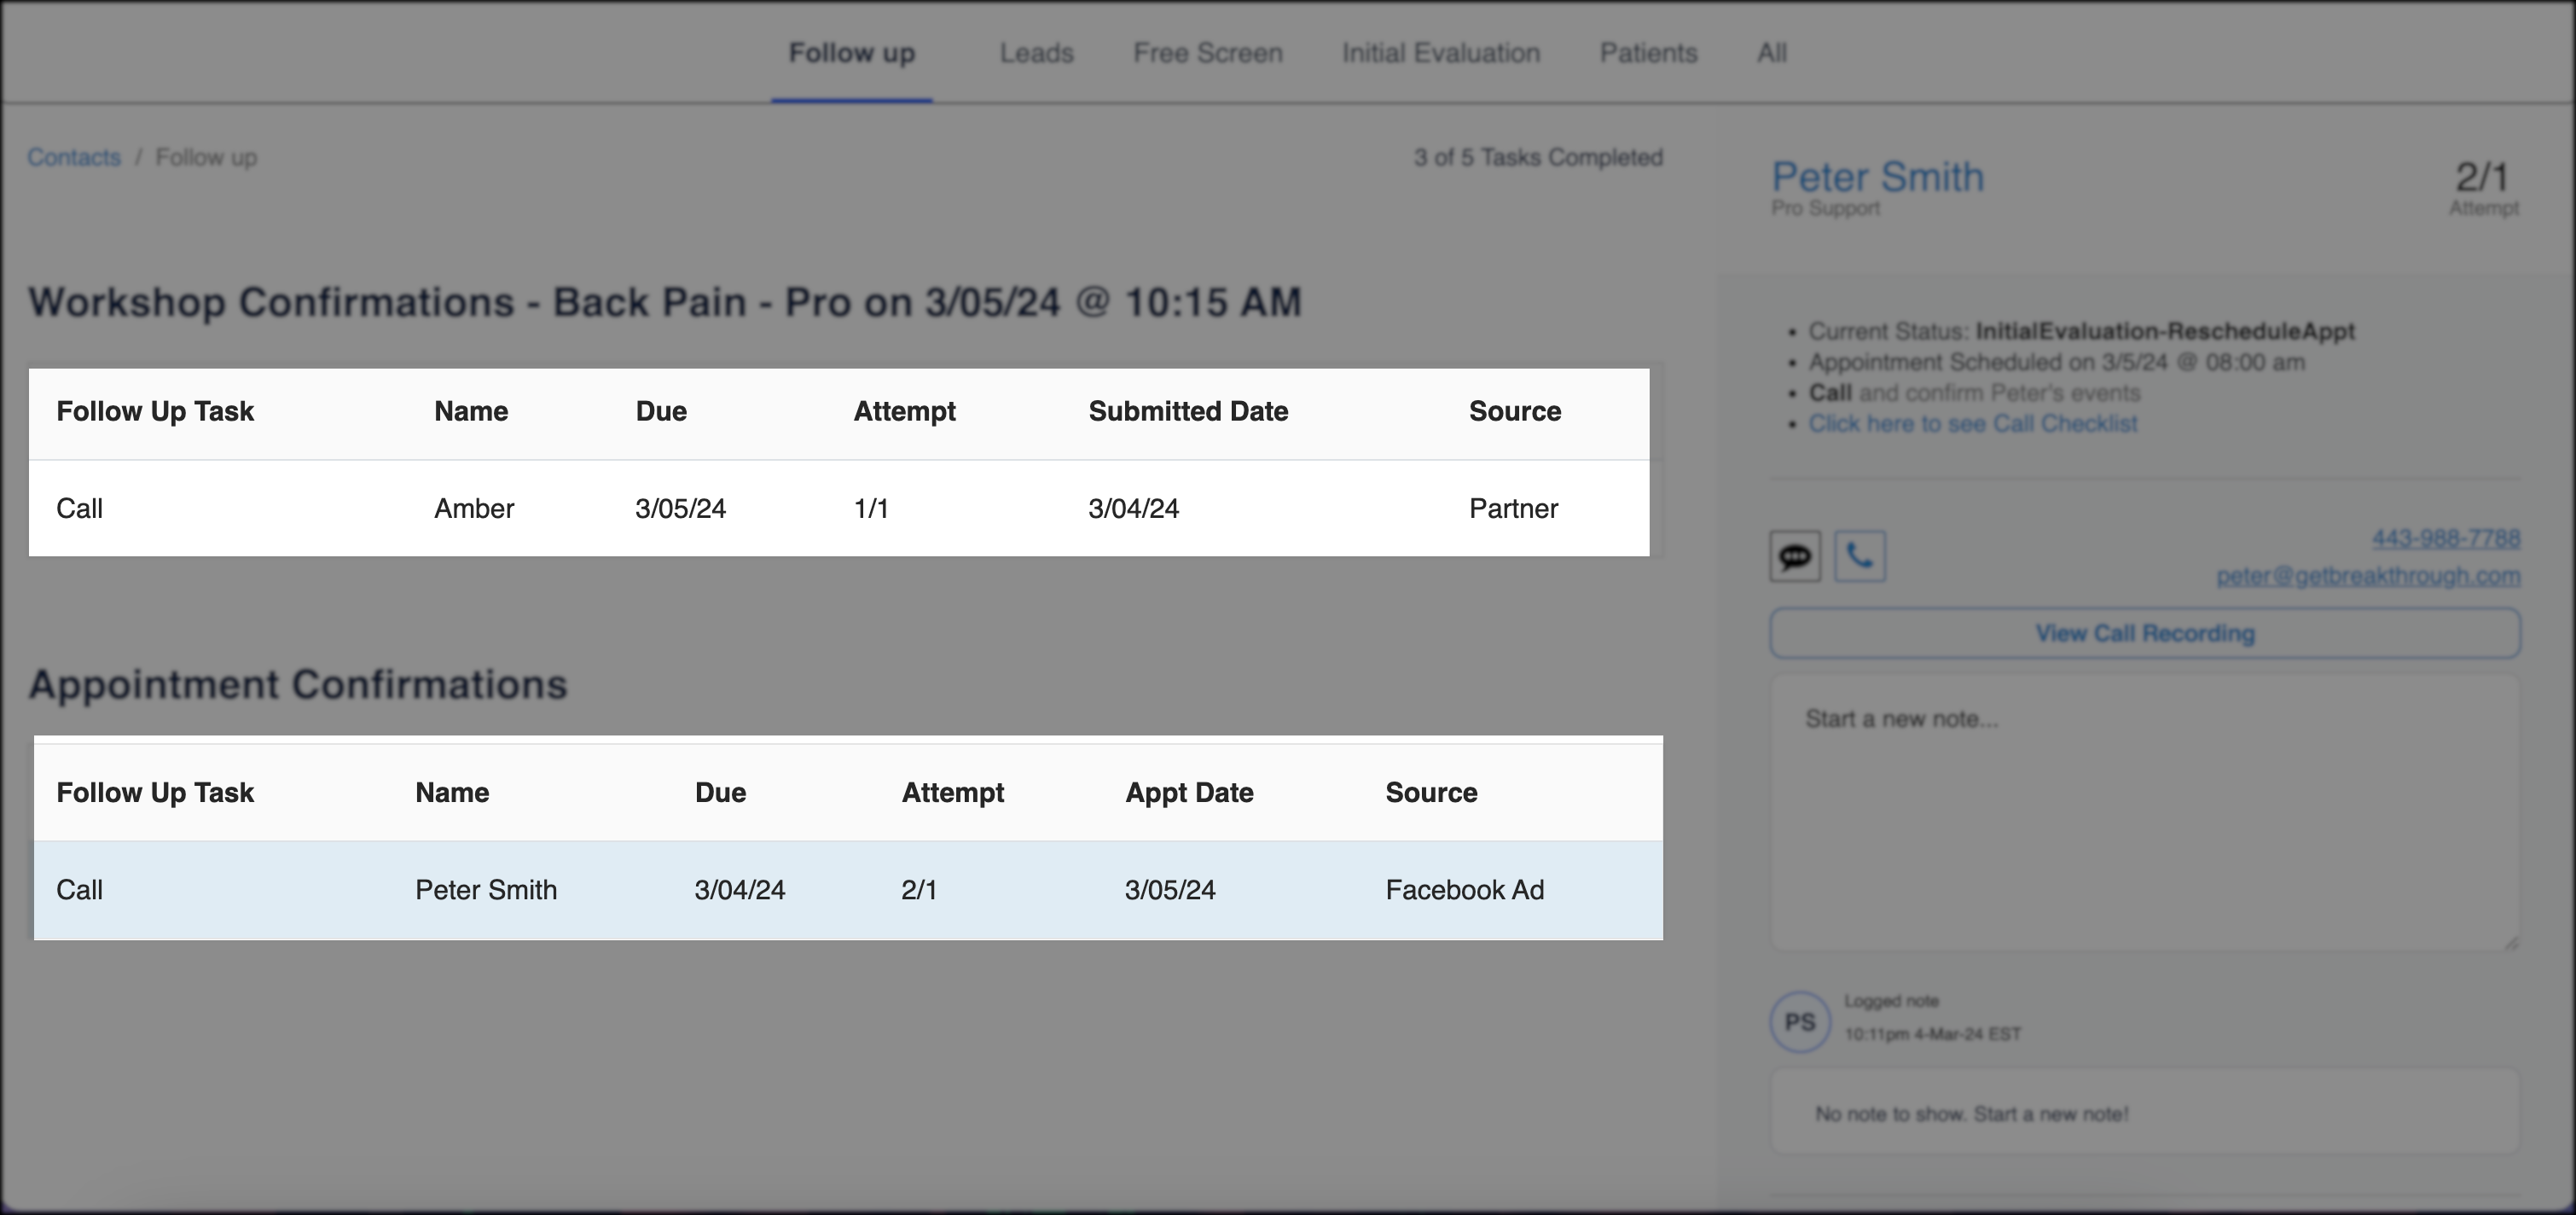Switch to the Leads tab
The height and width of the screenshot is (1215, 2576).
click(x=1036, y=53)
